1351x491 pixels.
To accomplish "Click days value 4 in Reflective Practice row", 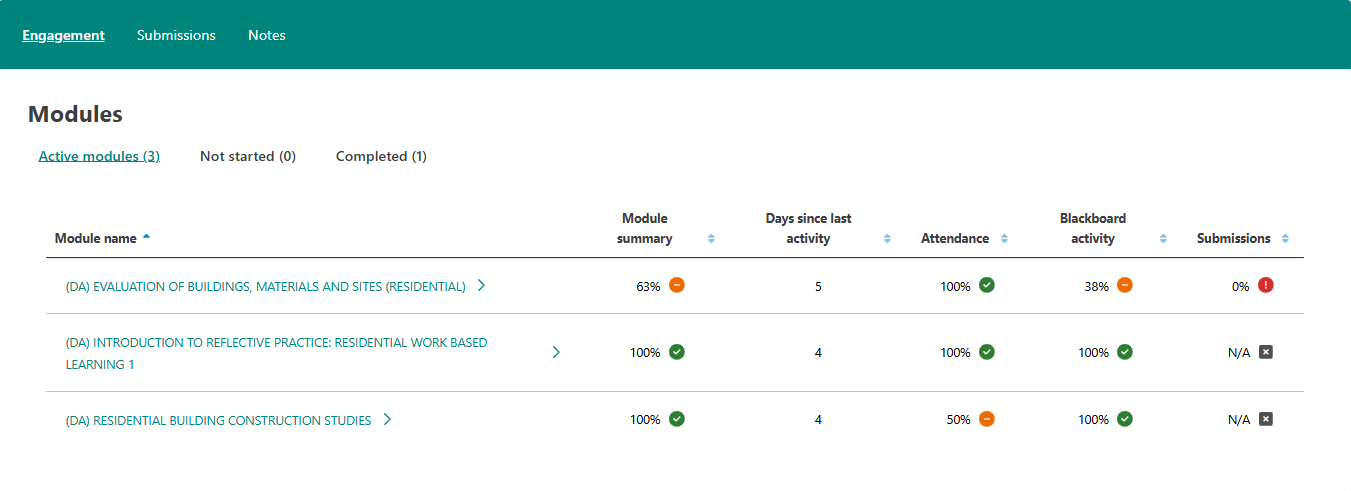I will [x=818, y=353].
